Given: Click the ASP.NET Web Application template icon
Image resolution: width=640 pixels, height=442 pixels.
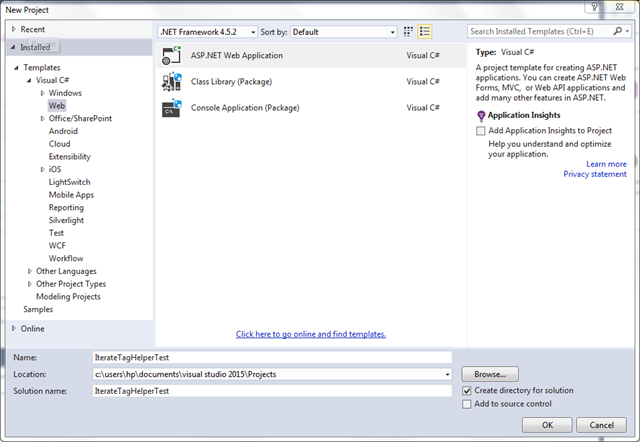Looking at the screenshot, I should pyautogui.click(x=171, y=56).
